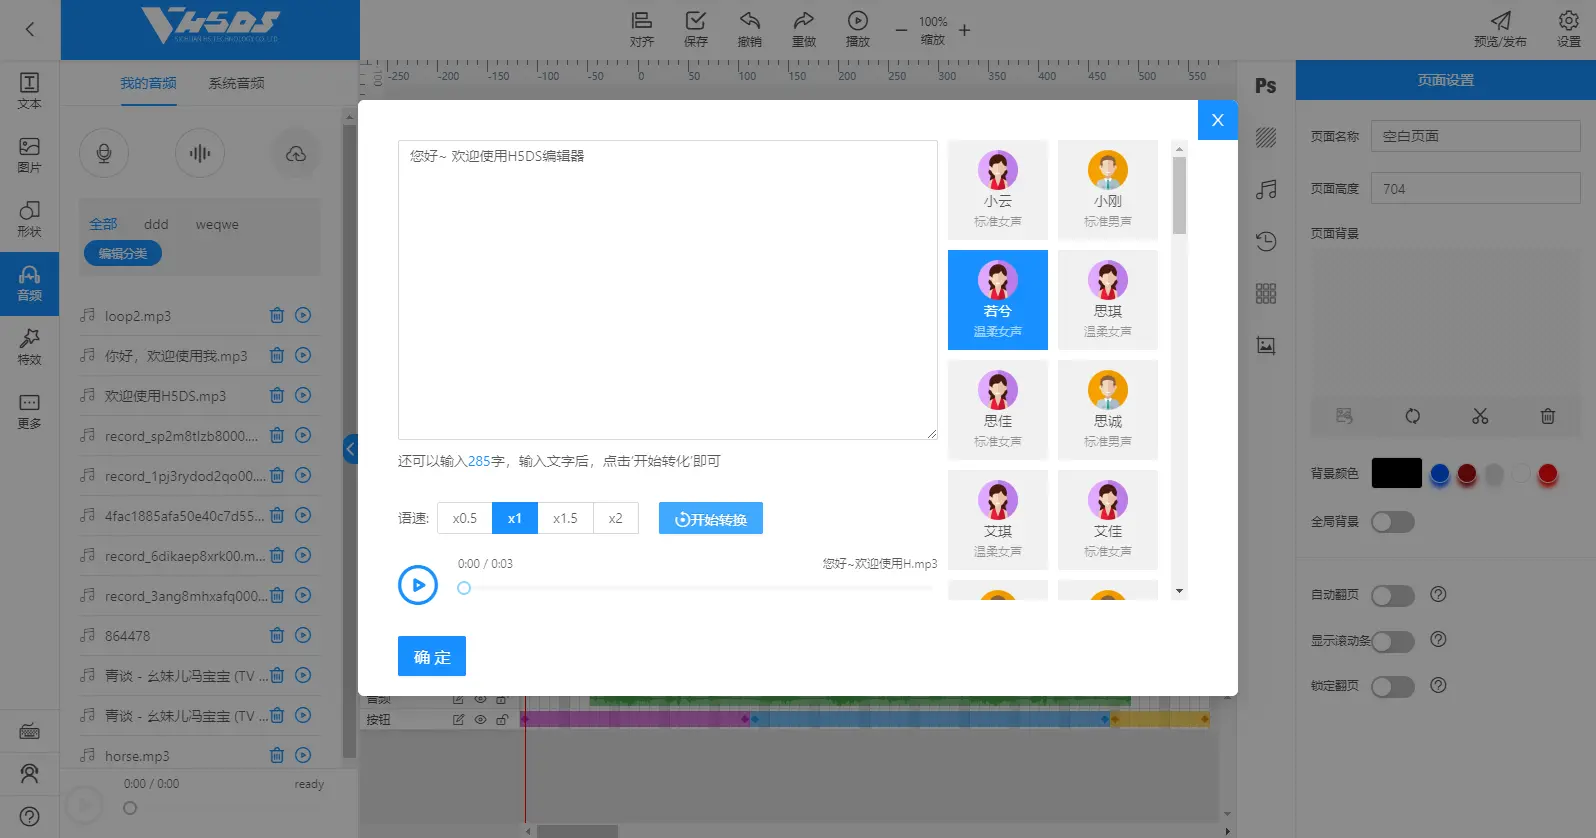Set speech speed to x2
Image resolution: width=1596 pixels, height=838 pixels.
tap(615, 518)
